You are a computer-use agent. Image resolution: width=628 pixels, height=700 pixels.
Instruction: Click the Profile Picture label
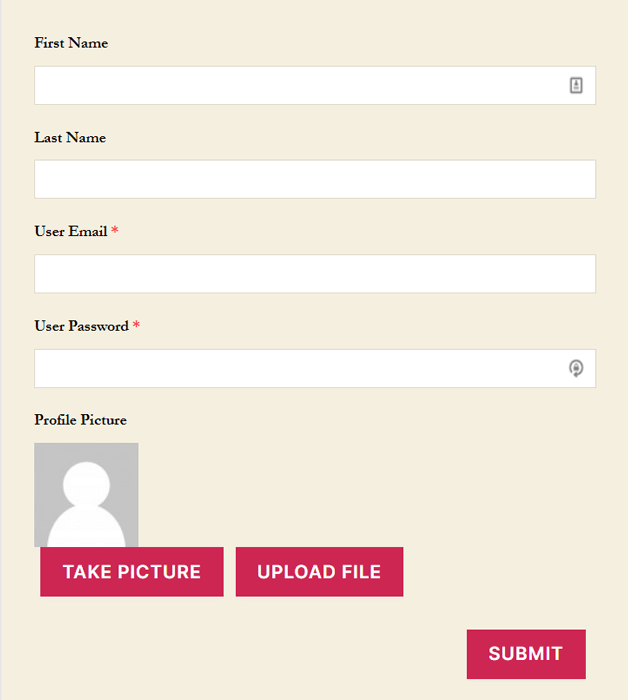(80, 420)
